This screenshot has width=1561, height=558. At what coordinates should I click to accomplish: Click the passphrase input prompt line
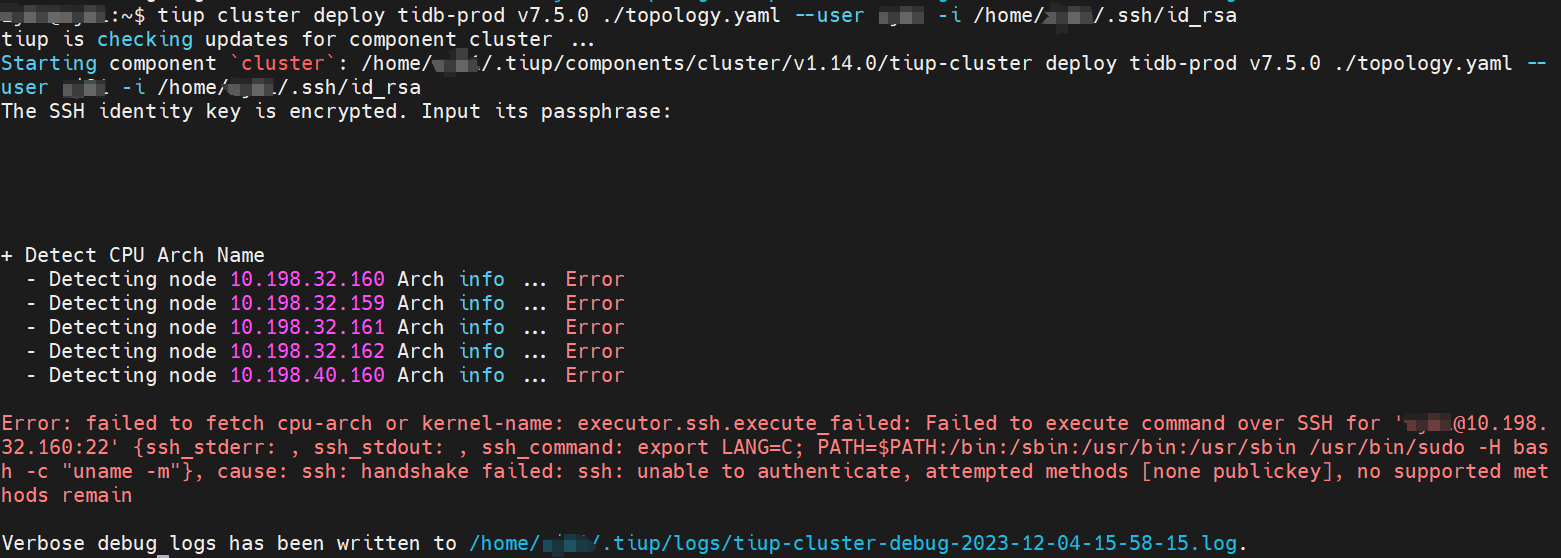point(337,111)
